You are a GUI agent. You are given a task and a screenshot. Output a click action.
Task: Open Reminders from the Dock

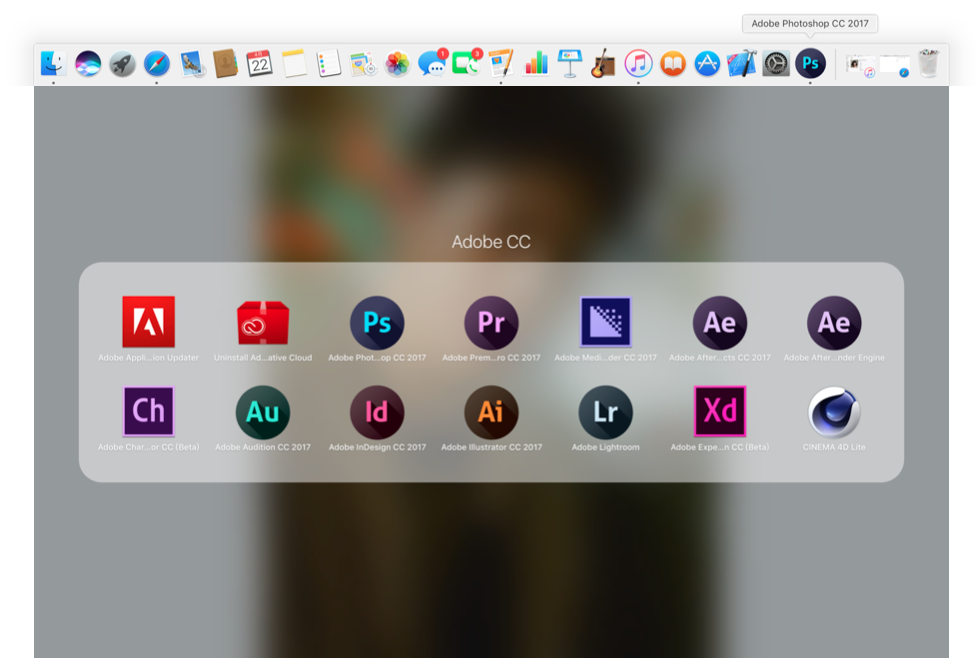pos(328,64)
